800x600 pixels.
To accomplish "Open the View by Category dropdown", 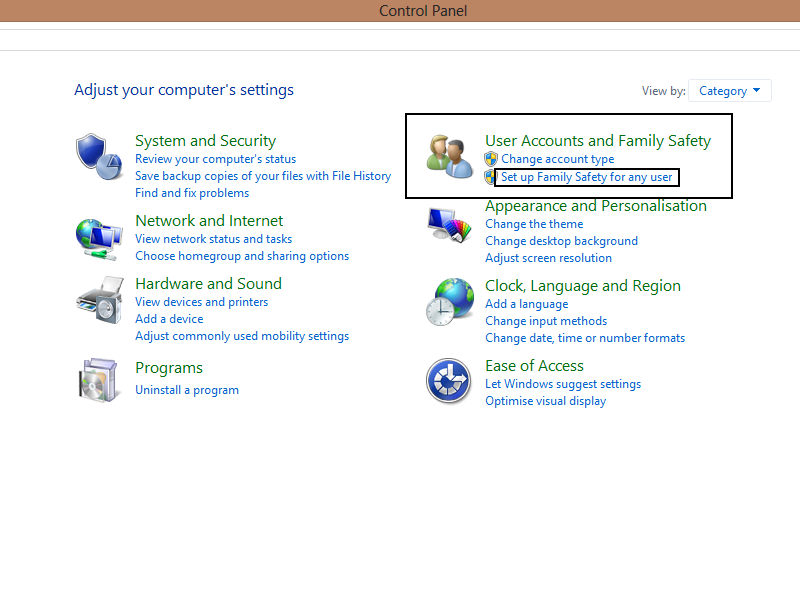I will tap(730, 91).
